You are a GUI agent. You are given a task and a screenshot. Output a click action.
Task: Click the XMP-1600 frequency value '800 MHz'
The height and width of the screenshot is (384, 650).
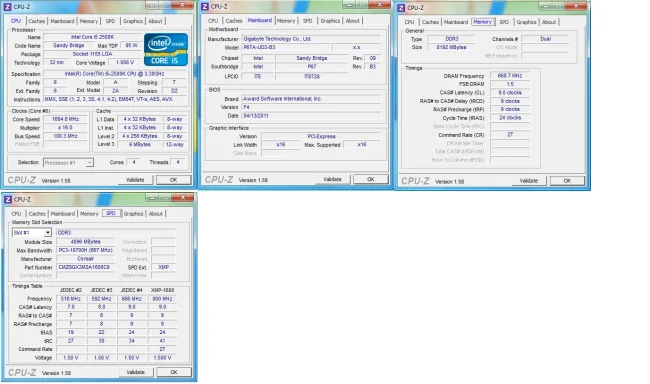162,299
